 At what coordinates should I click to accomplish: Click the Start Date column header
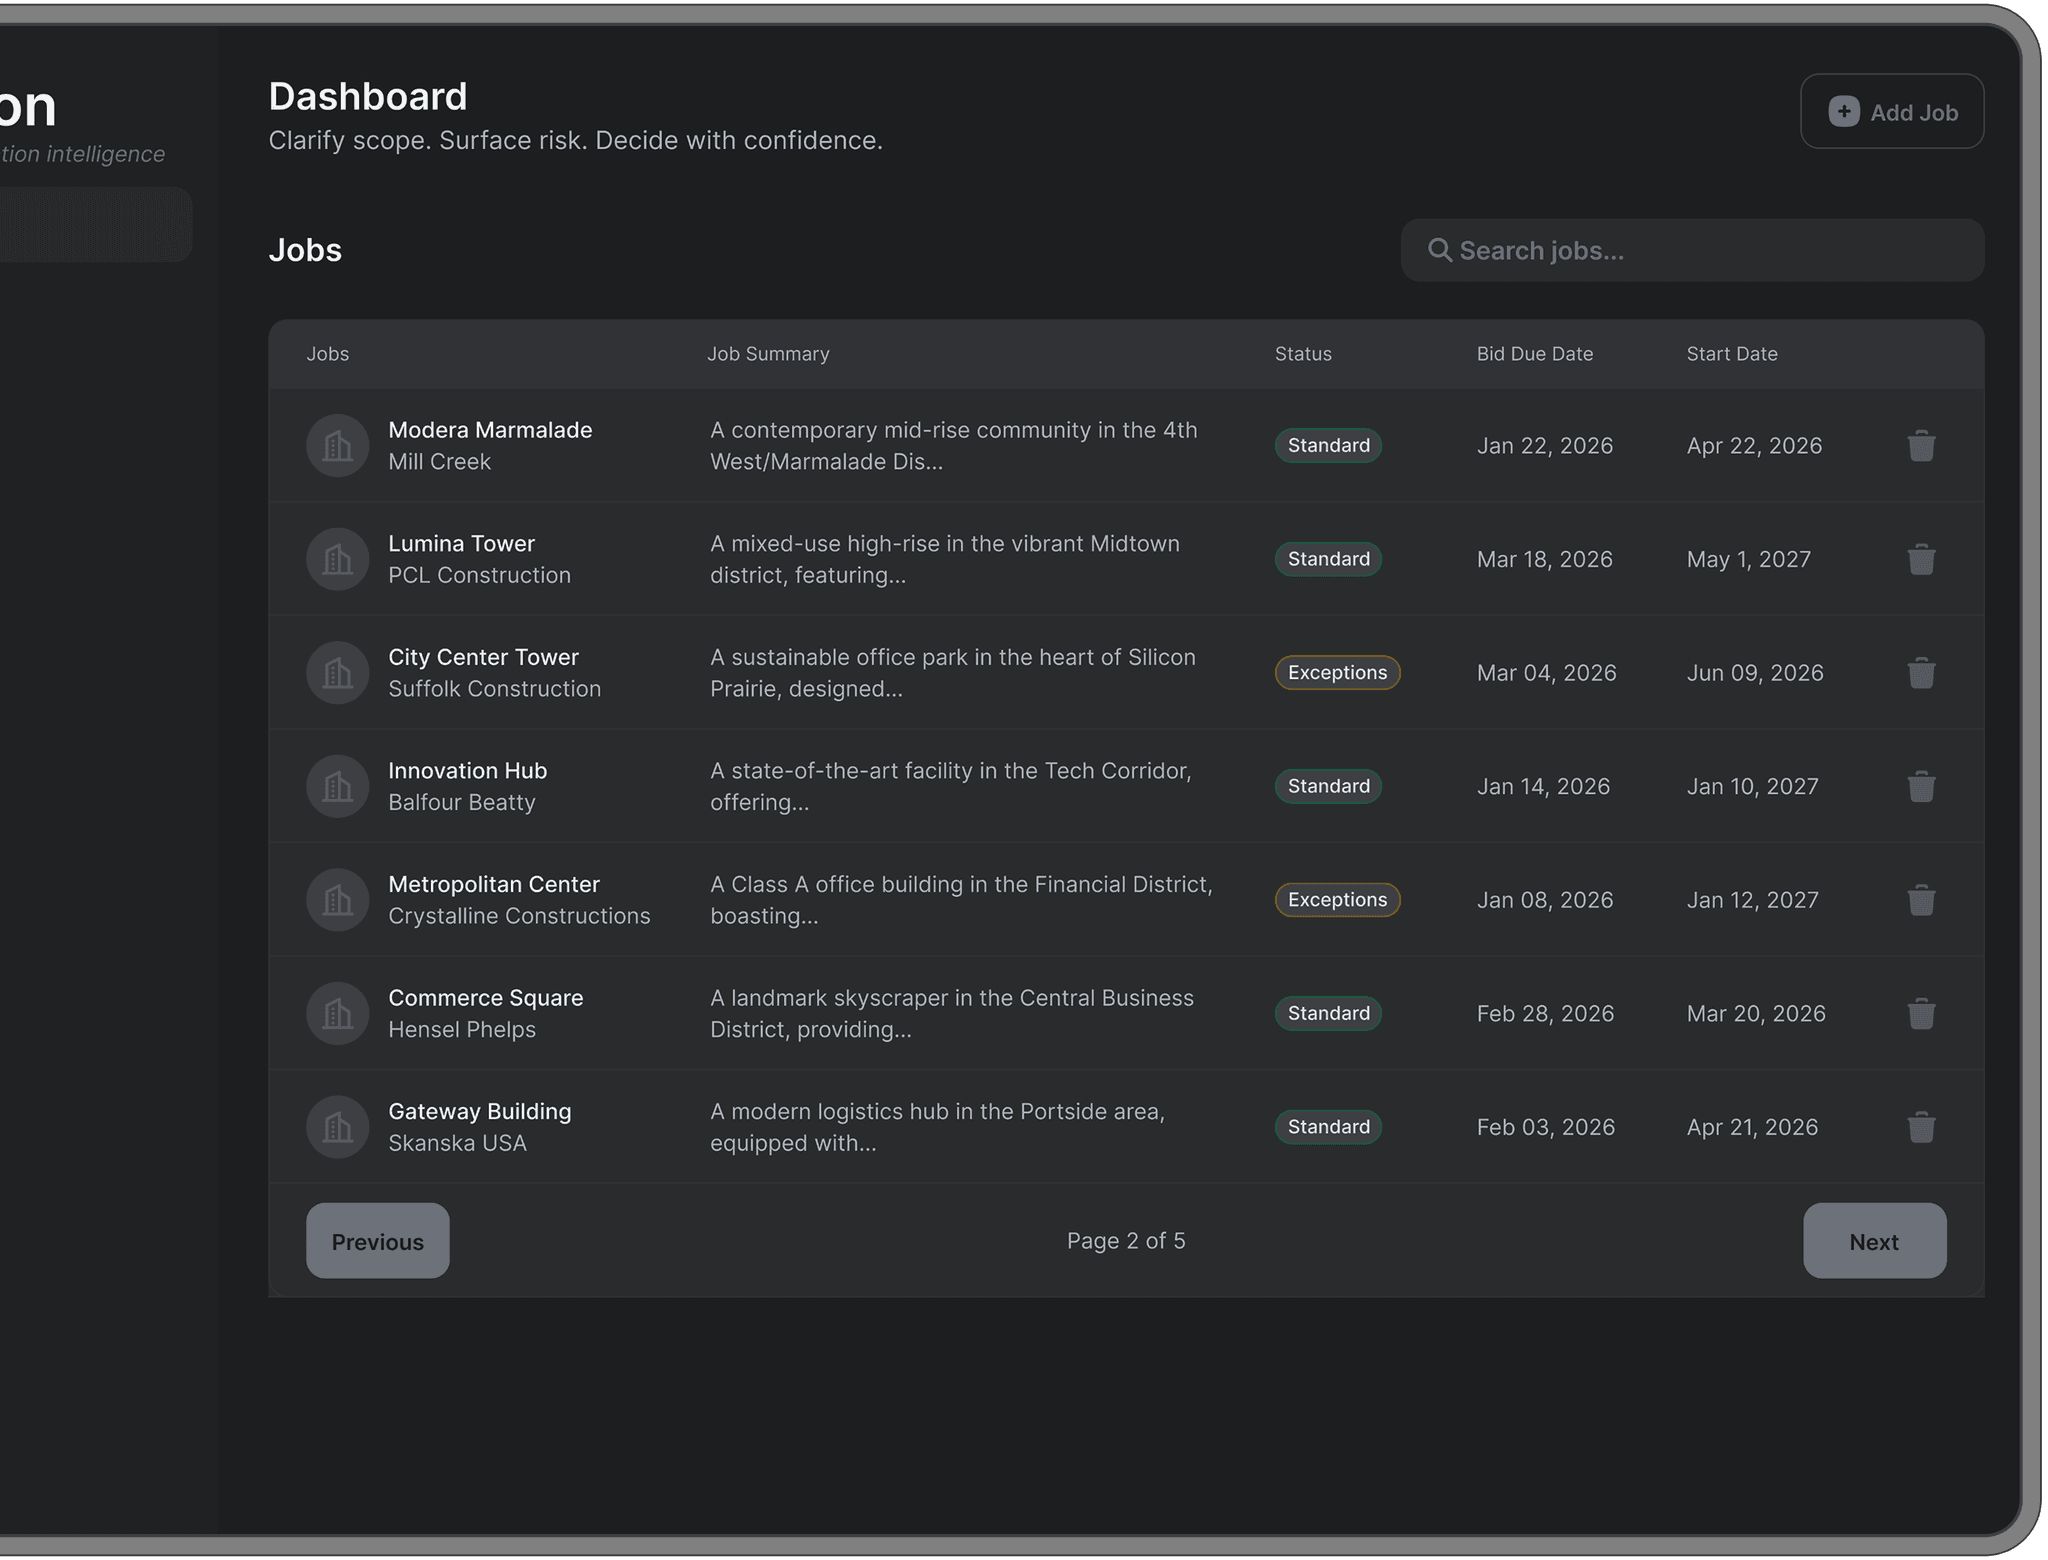tap(1731, 354)
